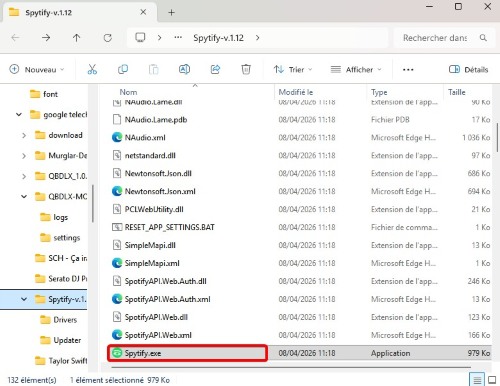Switch to details list view icon in status bar
Viewport: 500px width, 386px height.
[477, 380]
